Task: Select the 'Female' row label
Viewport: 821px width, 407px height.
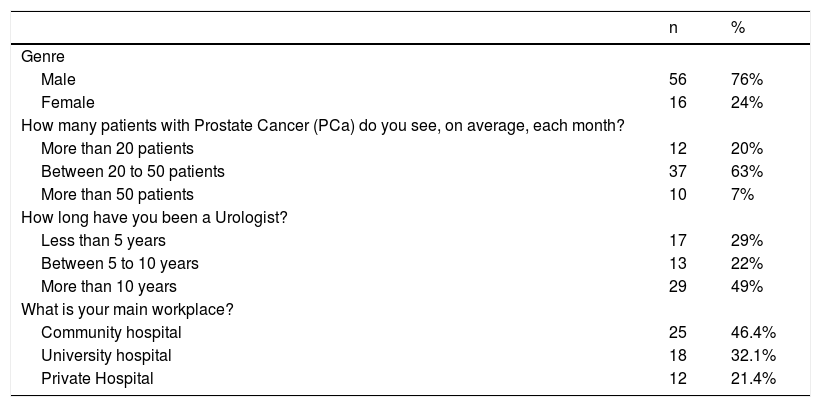Action: [66, 102]
